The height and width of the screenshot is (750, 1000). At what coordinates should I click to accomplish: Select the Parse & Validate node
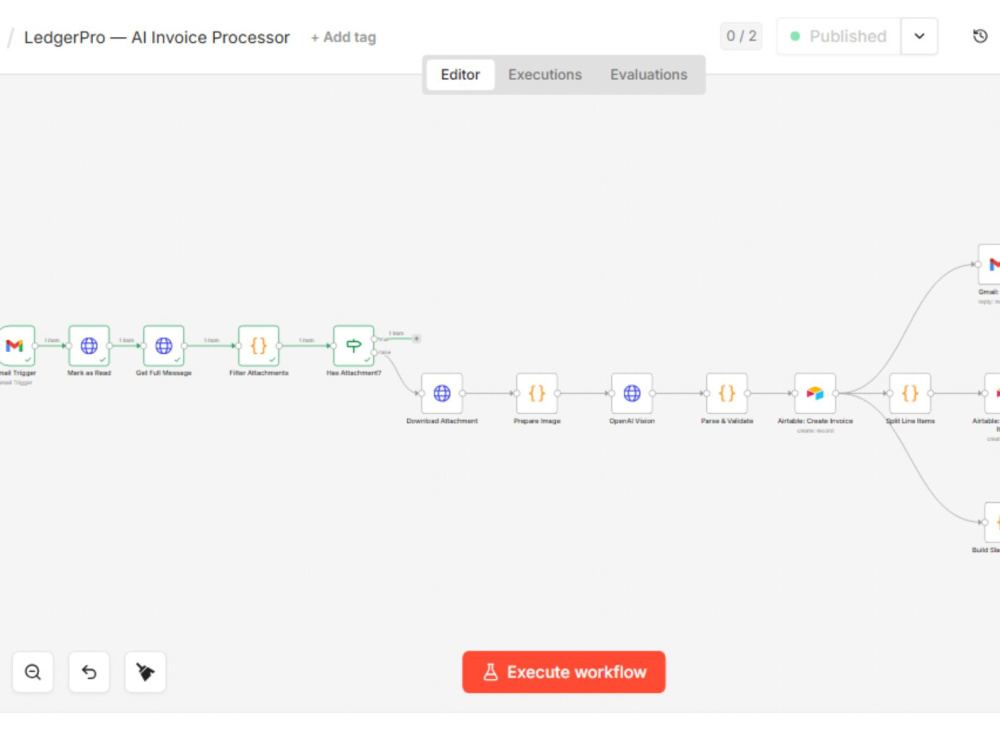point(727,393)
